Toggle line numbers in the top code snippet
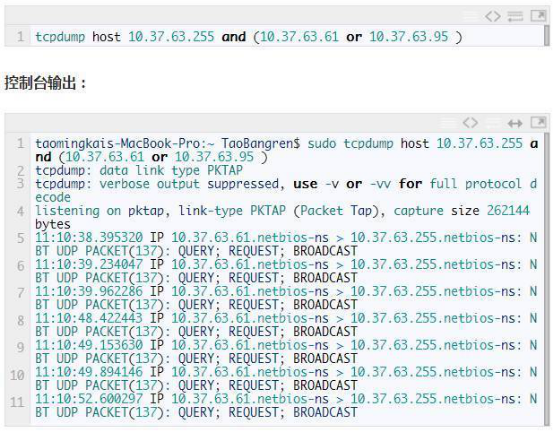The width and height of the screenshot is (553, 432). point(470,16)
